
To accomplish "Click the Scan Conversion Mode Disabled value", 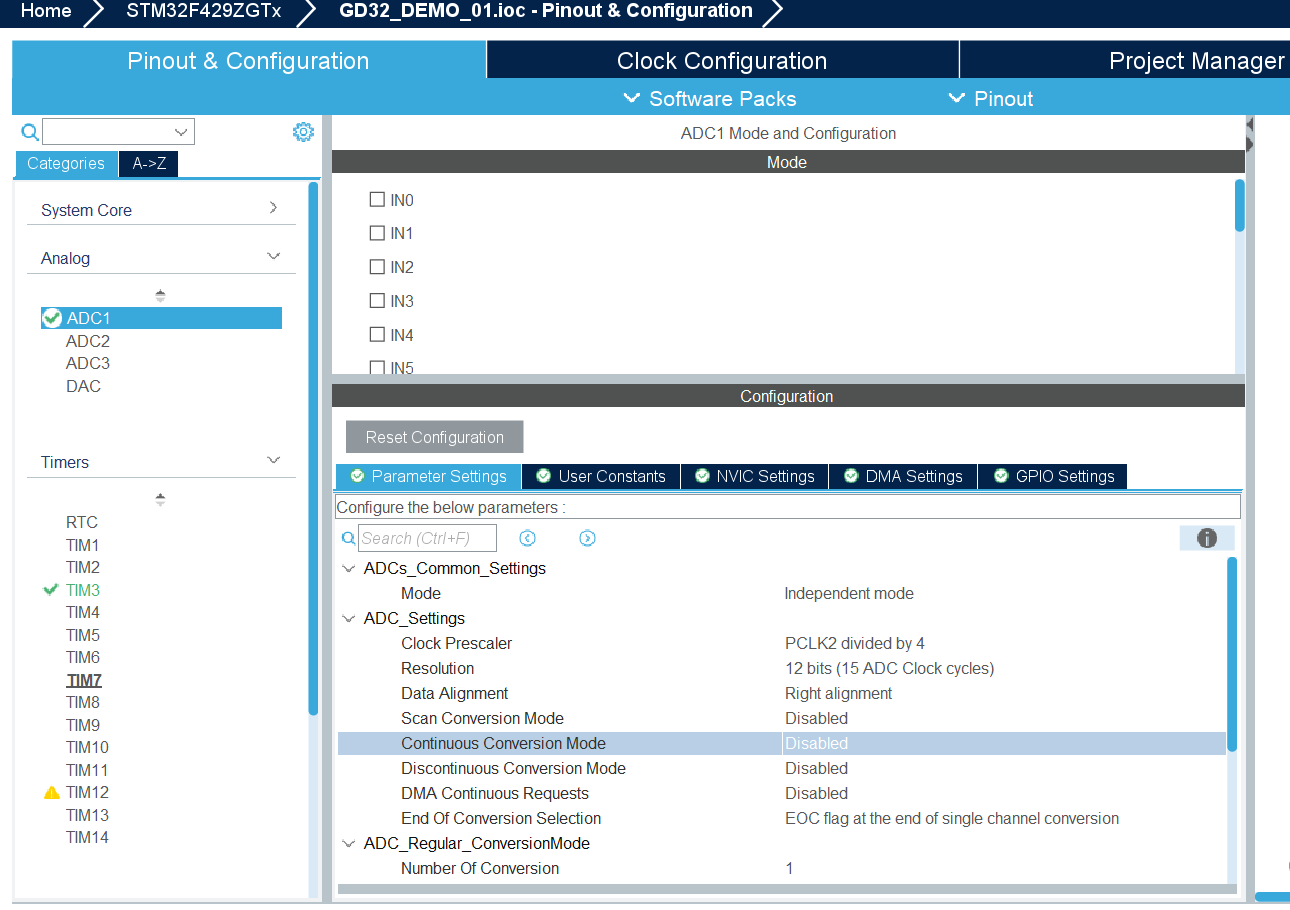I will point(816,718).
